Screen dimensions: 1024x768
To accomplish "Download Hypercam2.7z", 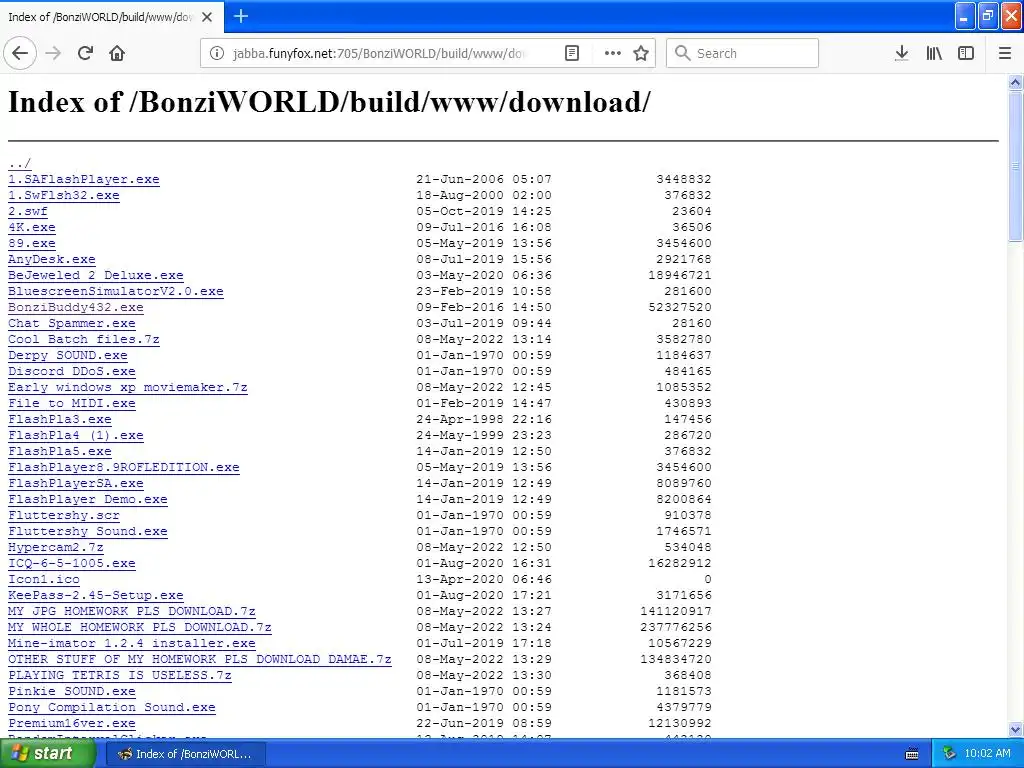I will 56,547.
